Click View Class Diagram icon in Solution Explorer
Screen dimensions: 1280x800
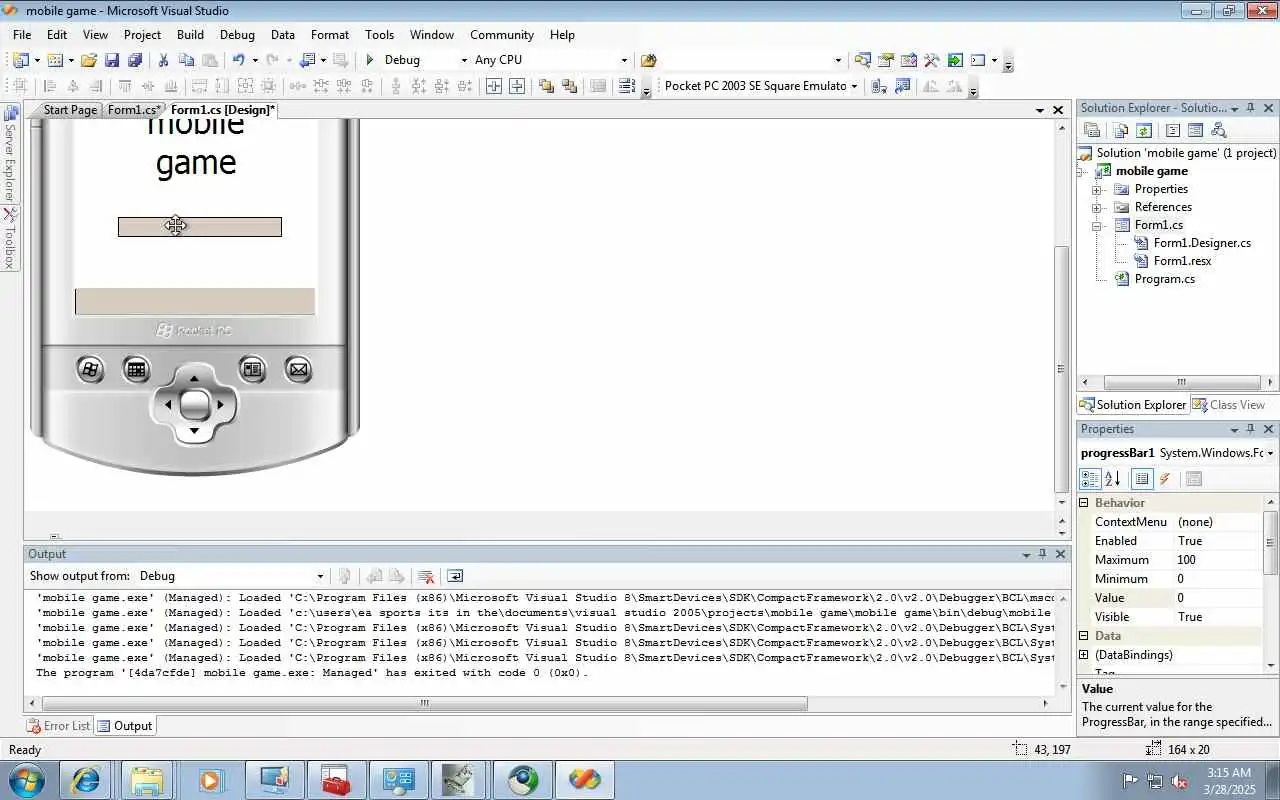coord(1218,130)
